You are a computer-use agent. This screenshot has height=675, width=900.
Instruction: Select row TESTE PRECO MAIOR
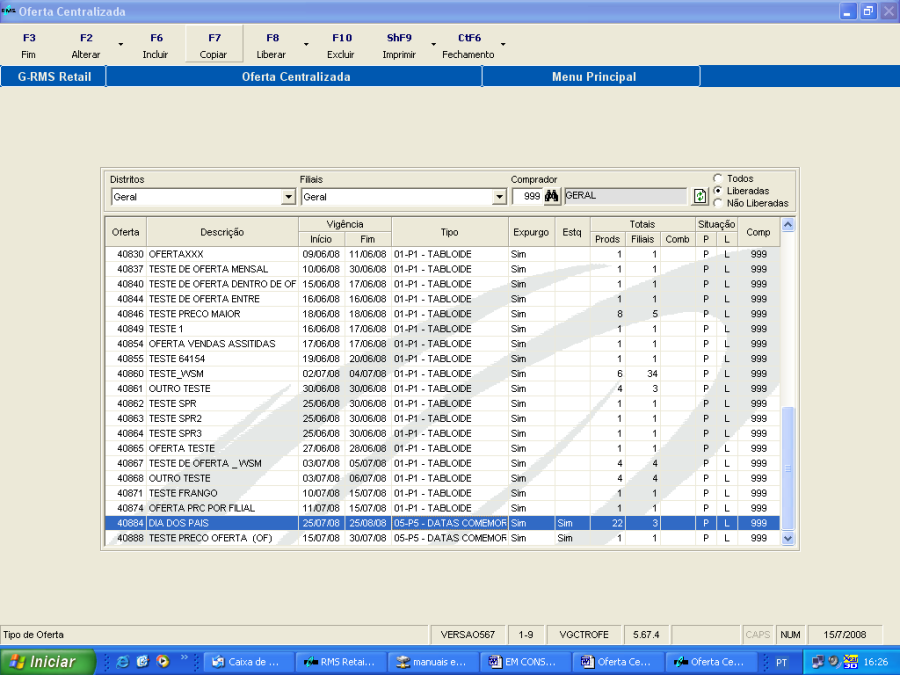point(443,314)
